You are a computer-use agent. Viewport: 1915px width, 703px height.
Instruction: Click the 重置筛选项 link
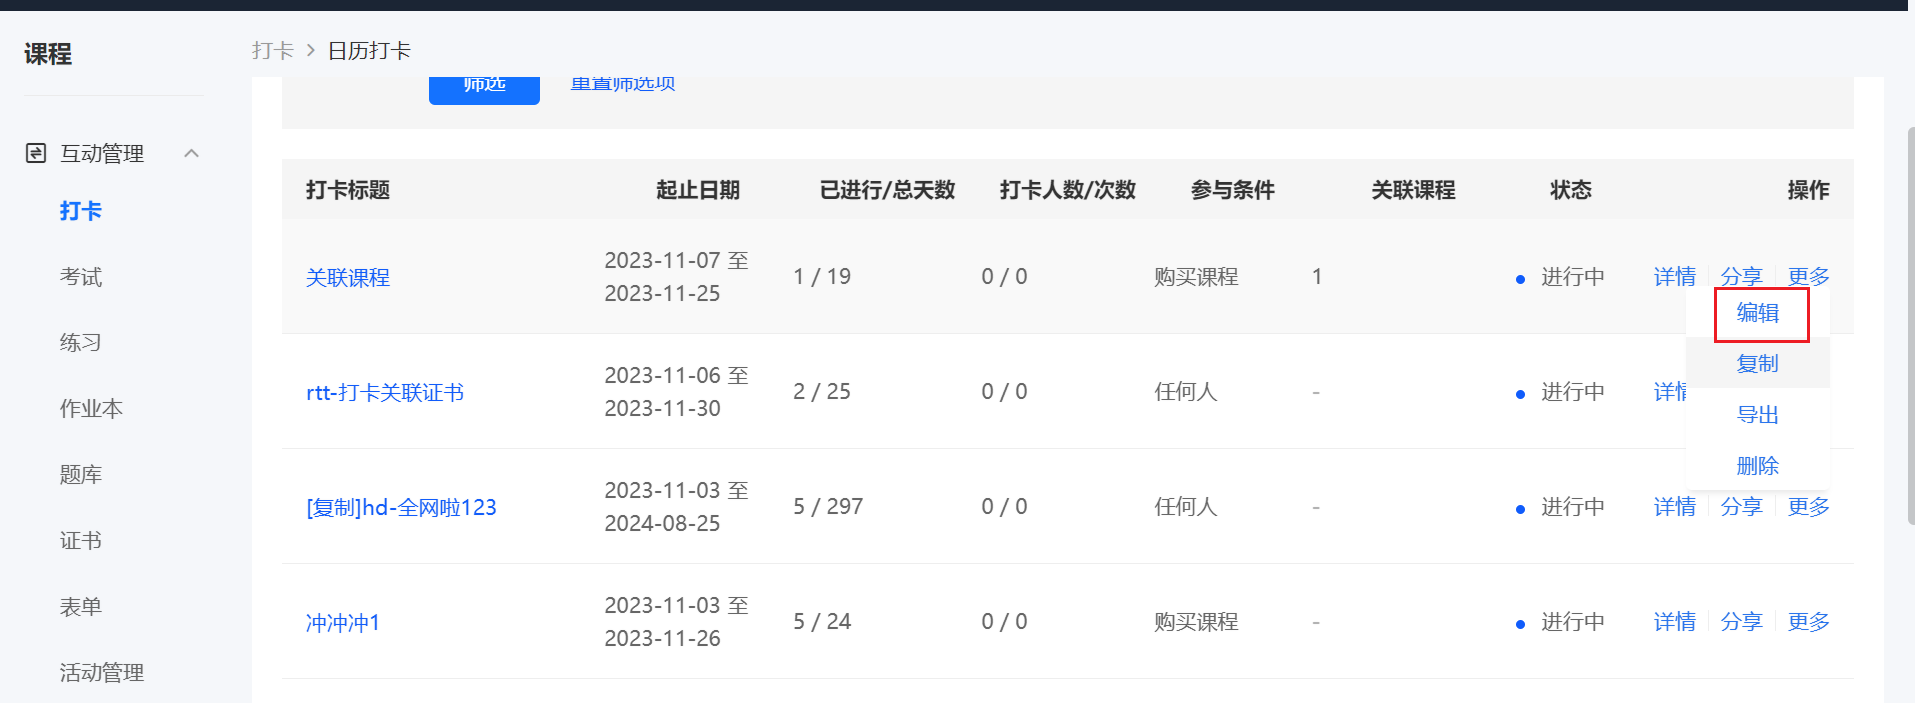click(x=623, y=84)
